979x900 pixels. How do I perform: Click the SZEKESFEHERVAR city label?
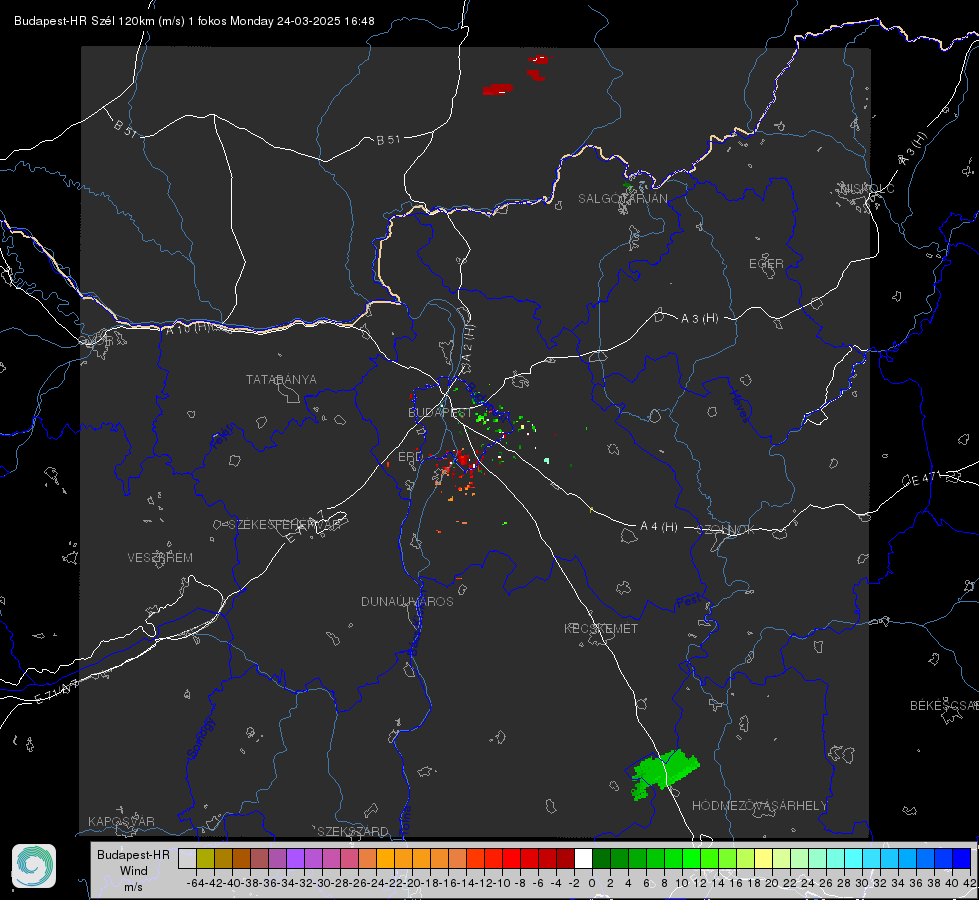pyautogui.click(x=284, y=525)
